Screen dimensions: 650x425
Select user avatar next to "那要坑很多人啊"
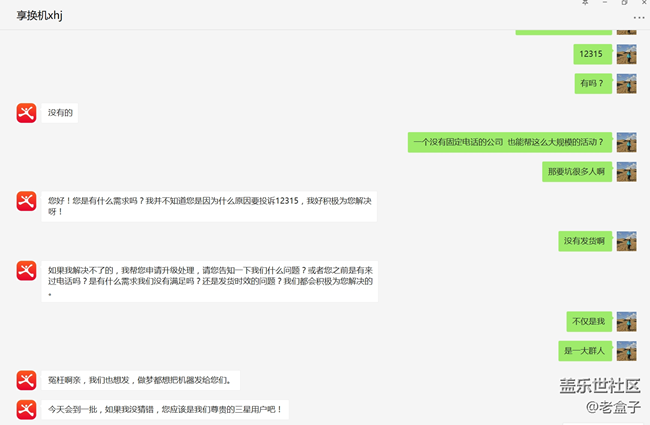click(x=626, y=172)
